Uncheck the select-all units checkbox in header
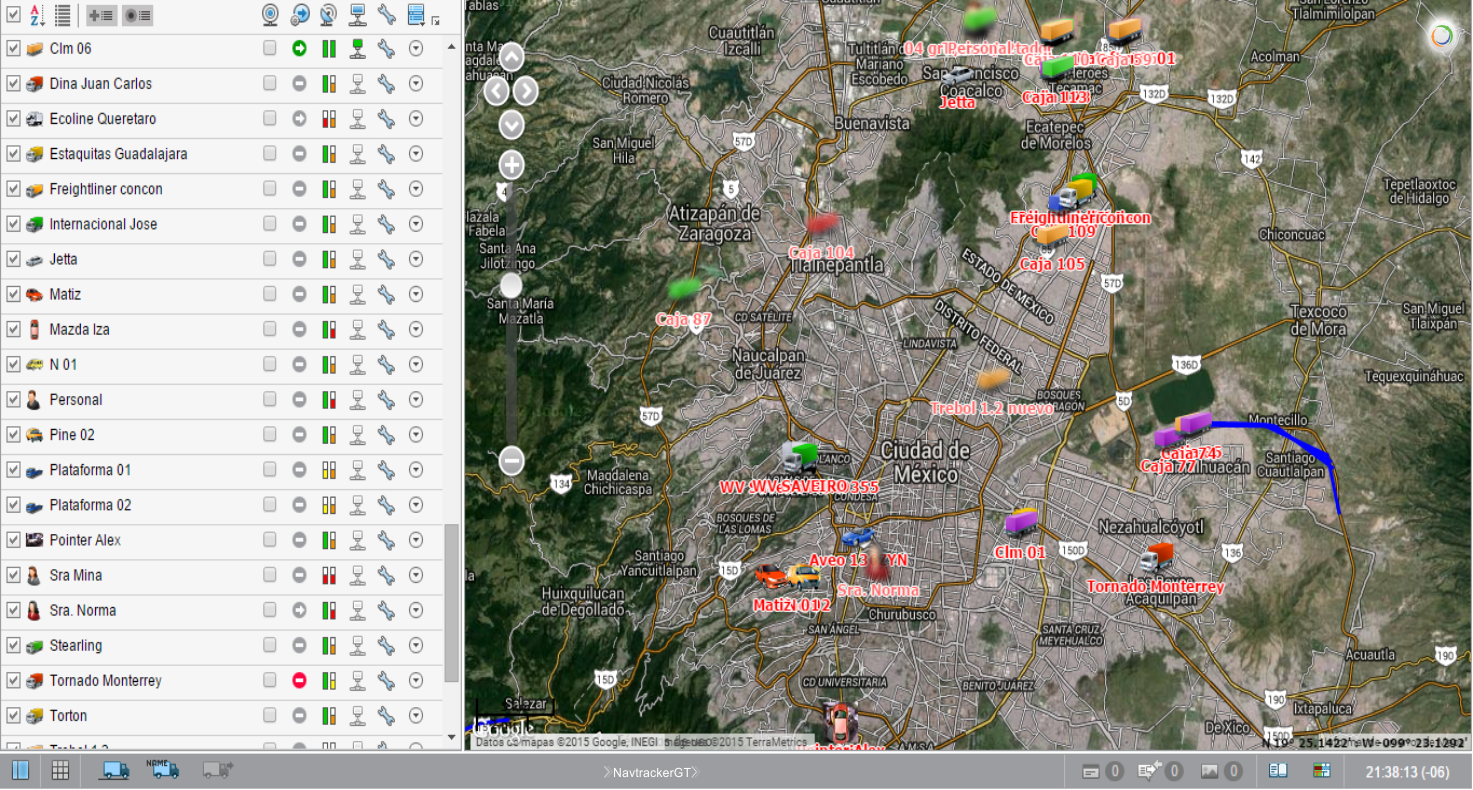The image size is (1473, 790). coord(13,15)
